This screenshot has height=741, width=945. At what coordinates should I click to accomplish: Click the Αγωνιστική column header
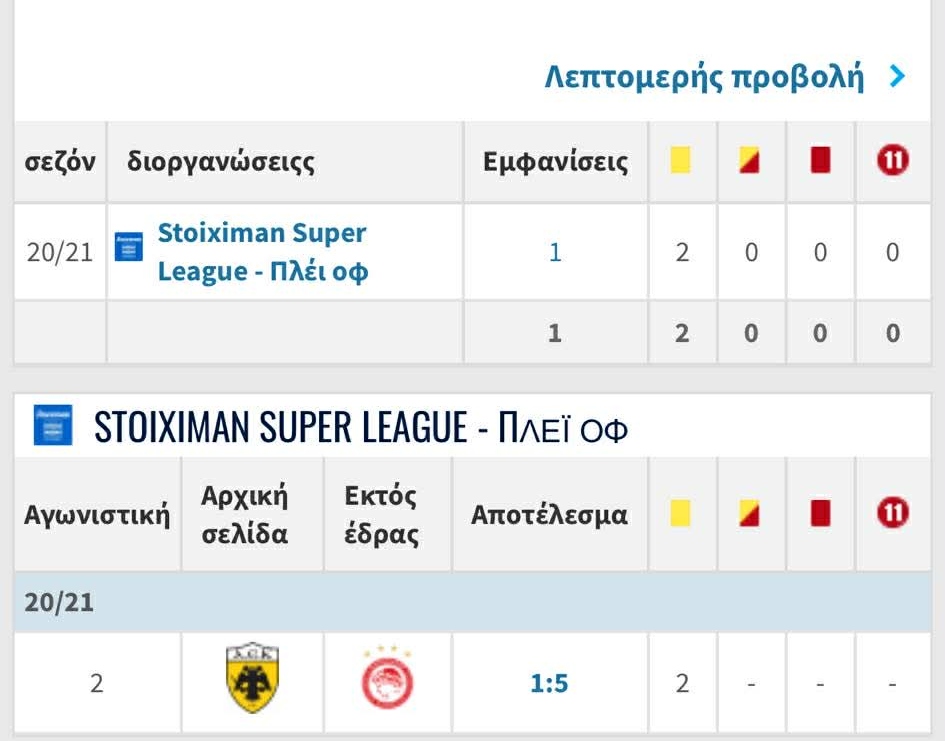pos(97,515)
